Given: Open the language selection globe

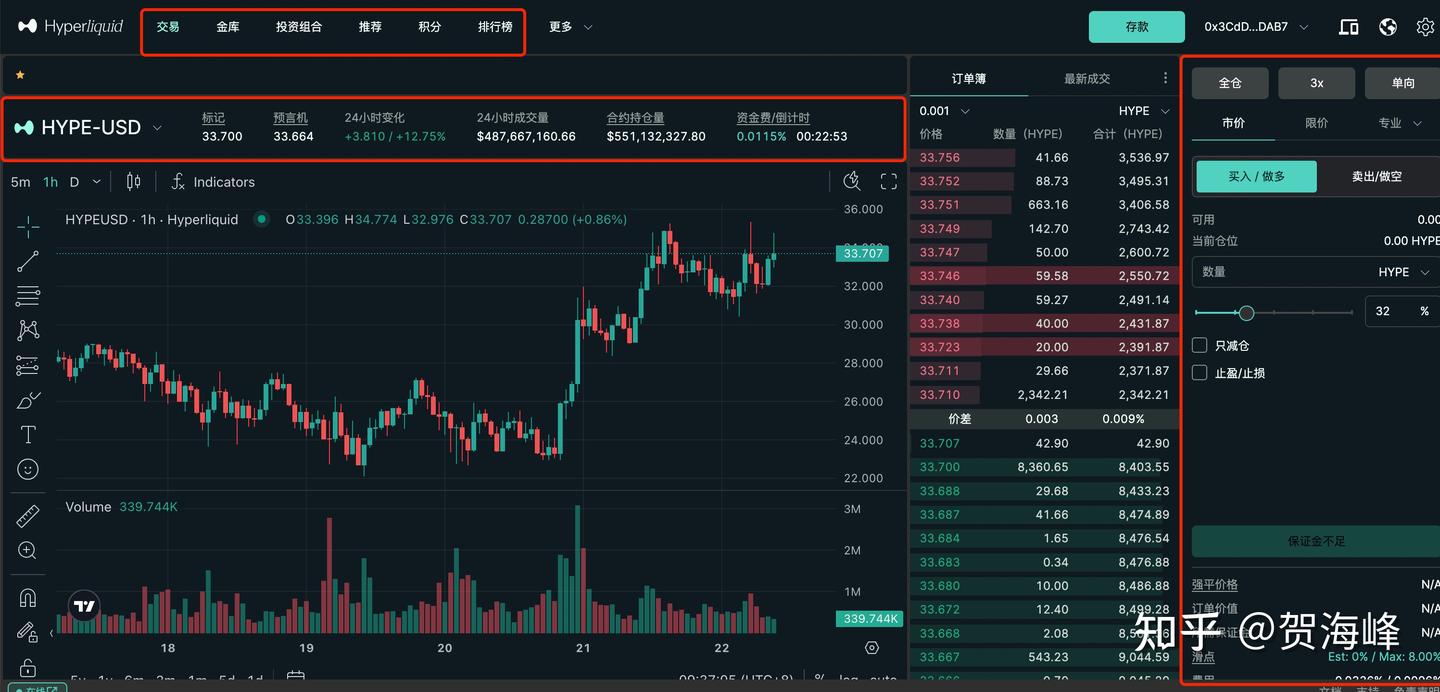Looking at the screenshot, I should click(1387, 27).
